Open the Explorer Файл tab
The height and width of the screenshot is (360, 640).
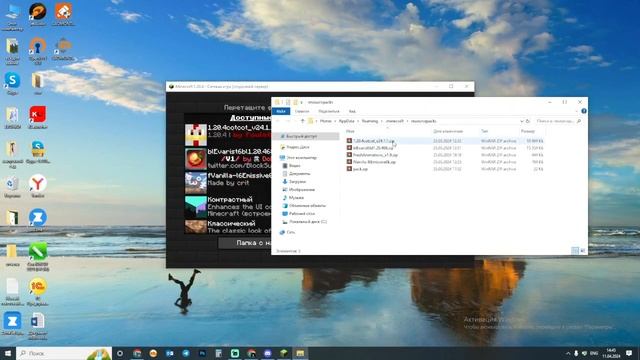(281, 111)
